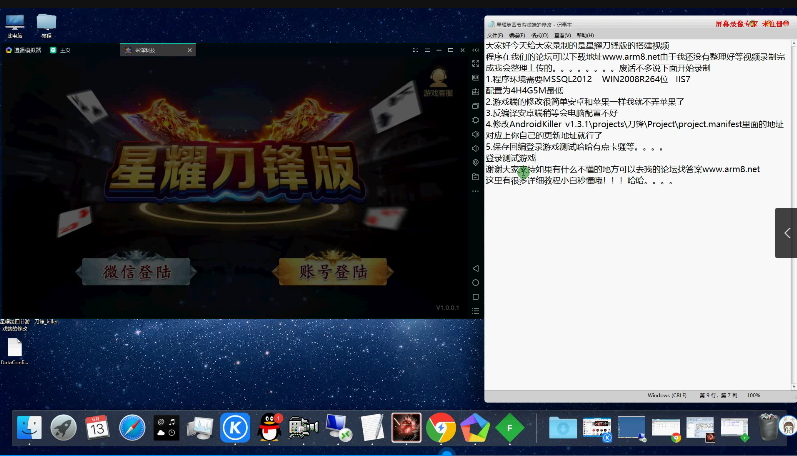
Task: Open the green diamond F app in dock
Action: [x=509, y=427]
